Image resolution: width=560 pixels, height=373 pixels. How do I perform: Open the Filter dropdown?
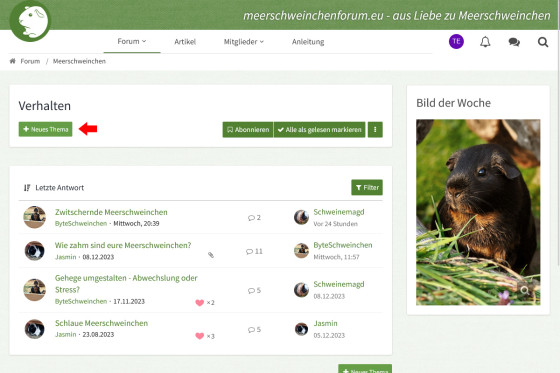[367, 188]
